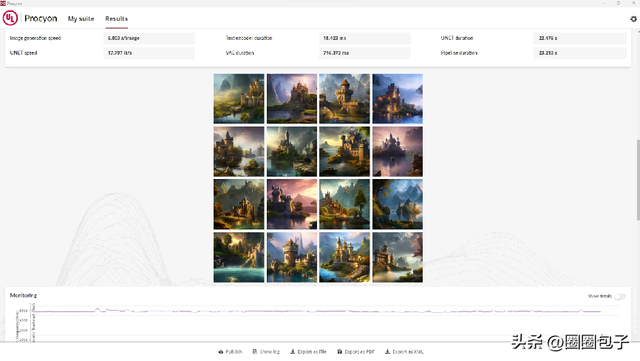Open the last thumbnail in bottom row
The width and height of the screenshot is (640, 361).
point(398,257)
